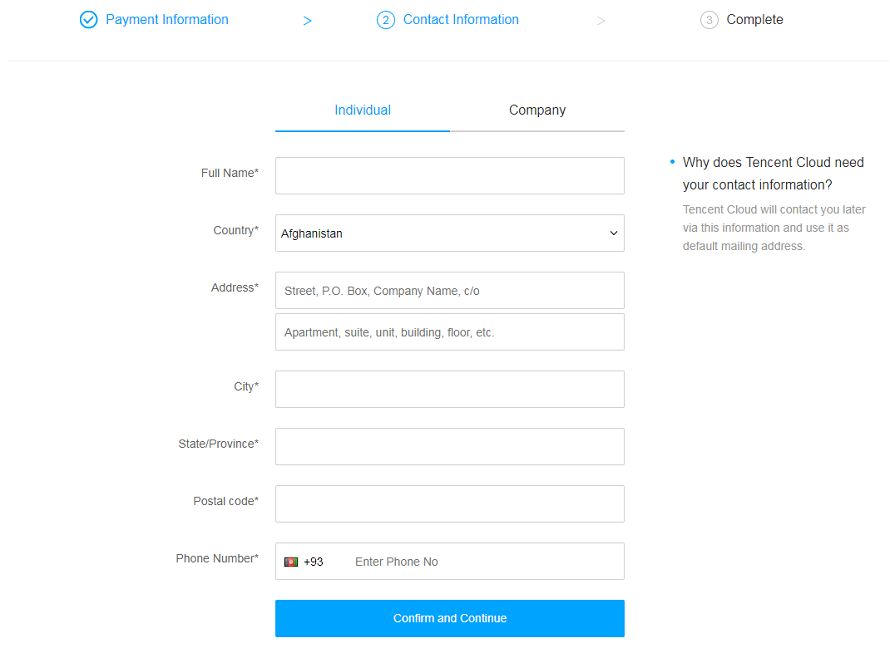Select the Postal code field
Screen dimensions: 890x648
click(449, 503)
